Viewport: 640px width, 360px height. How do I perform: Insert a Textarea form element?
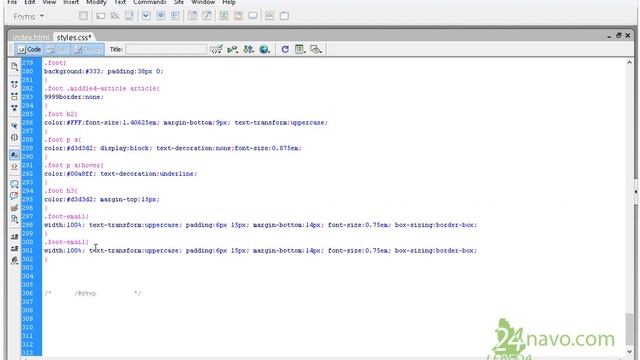[129, 16]
